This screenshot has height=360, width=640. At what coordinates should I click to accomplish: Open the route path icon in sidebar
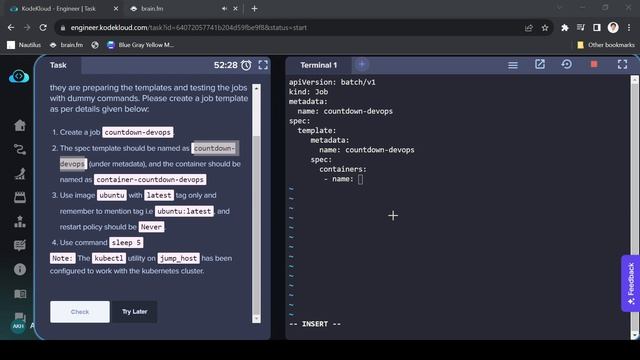click(x=20, y=149)
